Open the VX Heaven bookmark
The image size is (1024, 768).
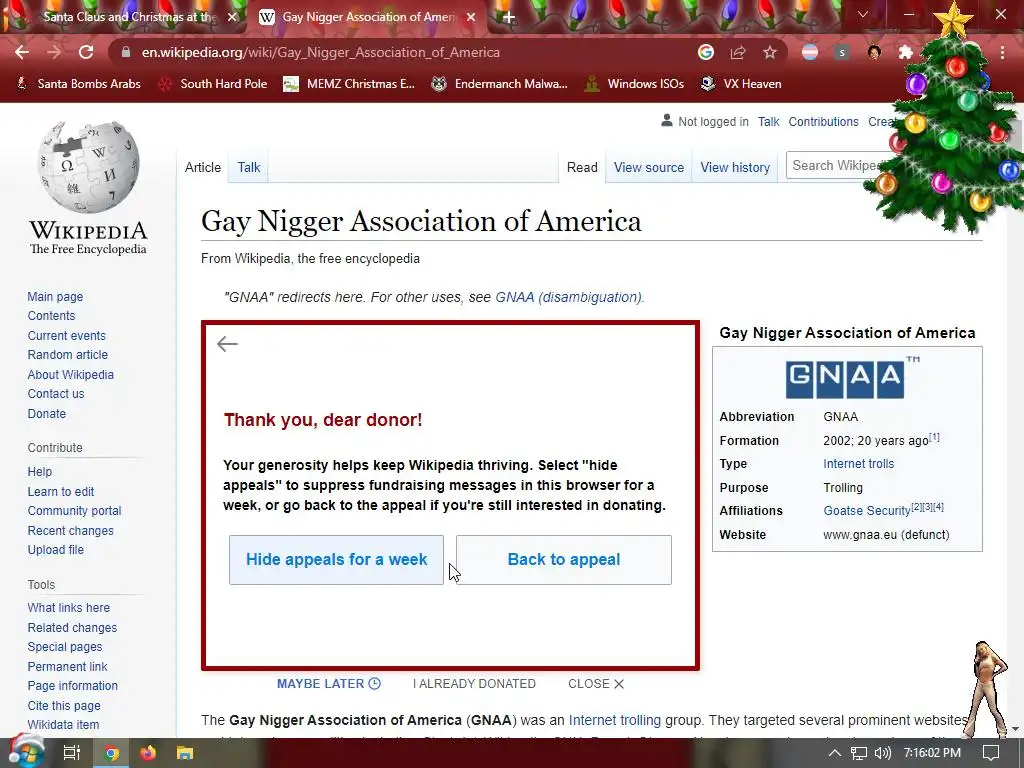pos(741,84)
